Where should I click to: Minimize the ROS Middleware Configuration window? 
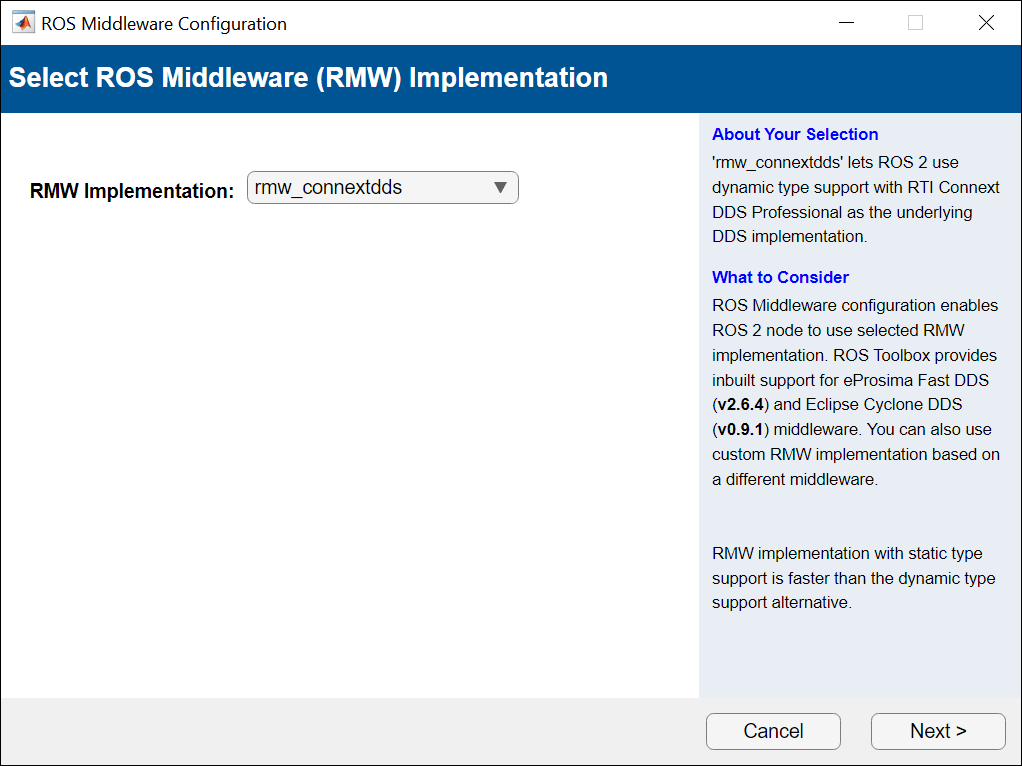(847, 23)
